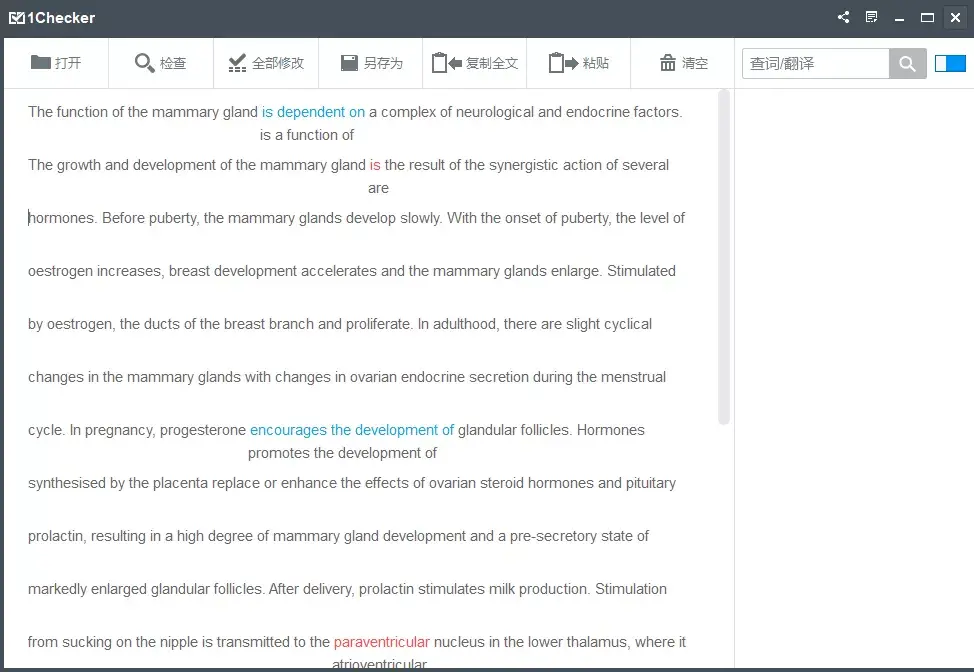Choose suggestion "promotes the development of"
Viewport: 974px width, 672px height.
click(342, 453)
